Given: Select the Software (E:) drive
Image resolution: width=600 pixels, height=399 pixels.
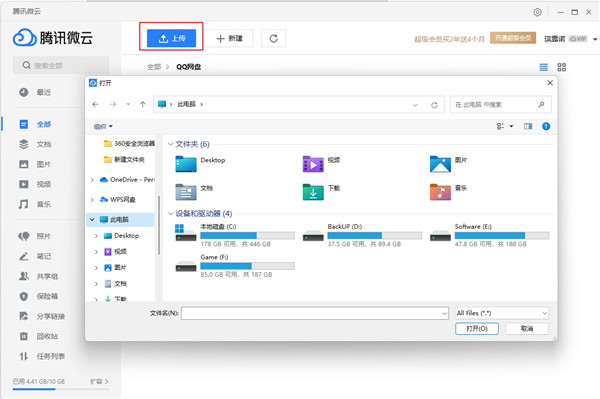Looking at the screenshot, I should [489, 235].
